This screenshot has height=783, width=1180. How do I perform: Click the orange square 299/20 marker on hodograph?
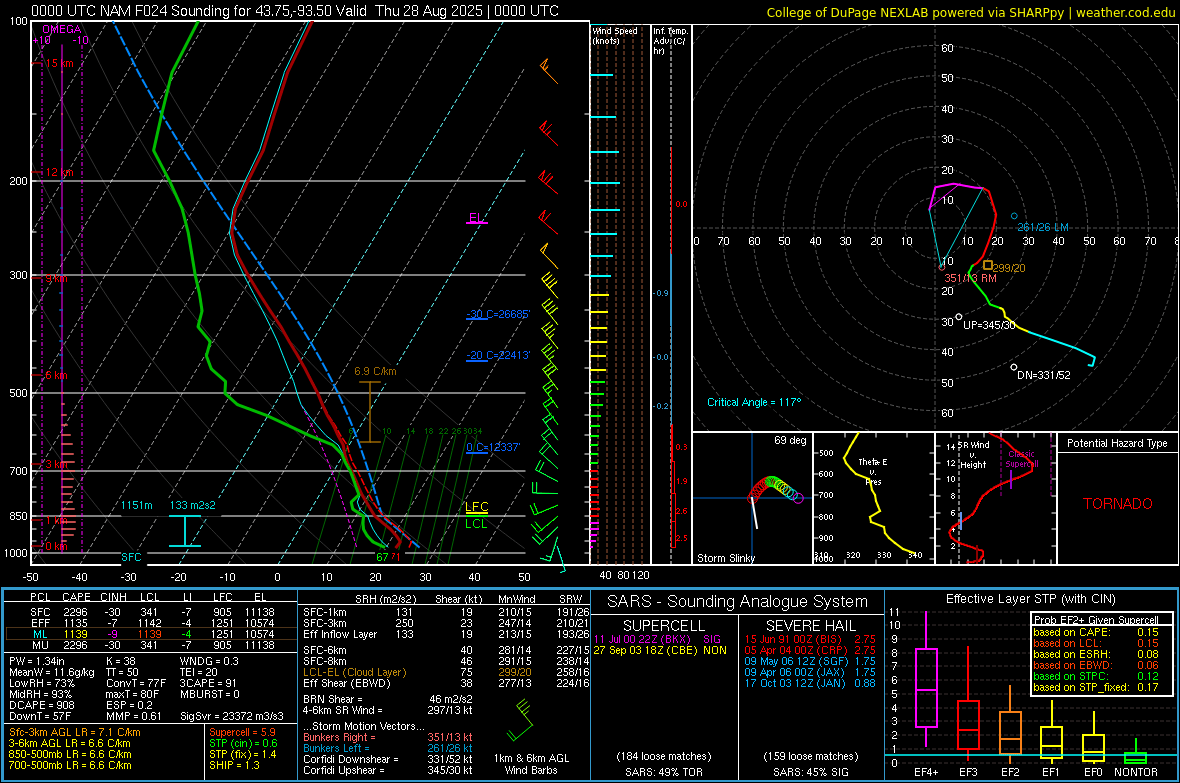tap(988, 265)
